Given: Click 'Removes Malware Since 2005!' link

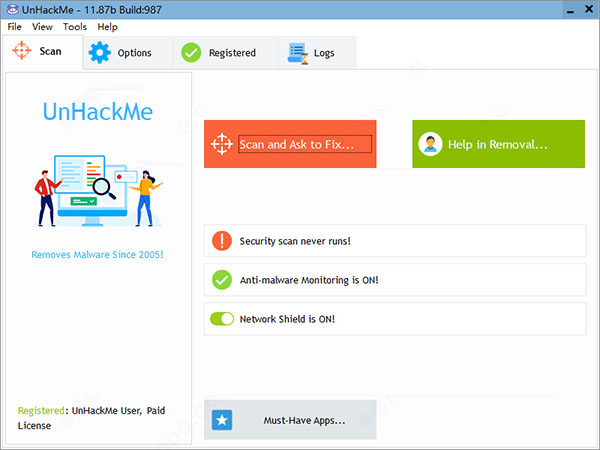Looking at the screenshot, I should click(x=97, y=254).
